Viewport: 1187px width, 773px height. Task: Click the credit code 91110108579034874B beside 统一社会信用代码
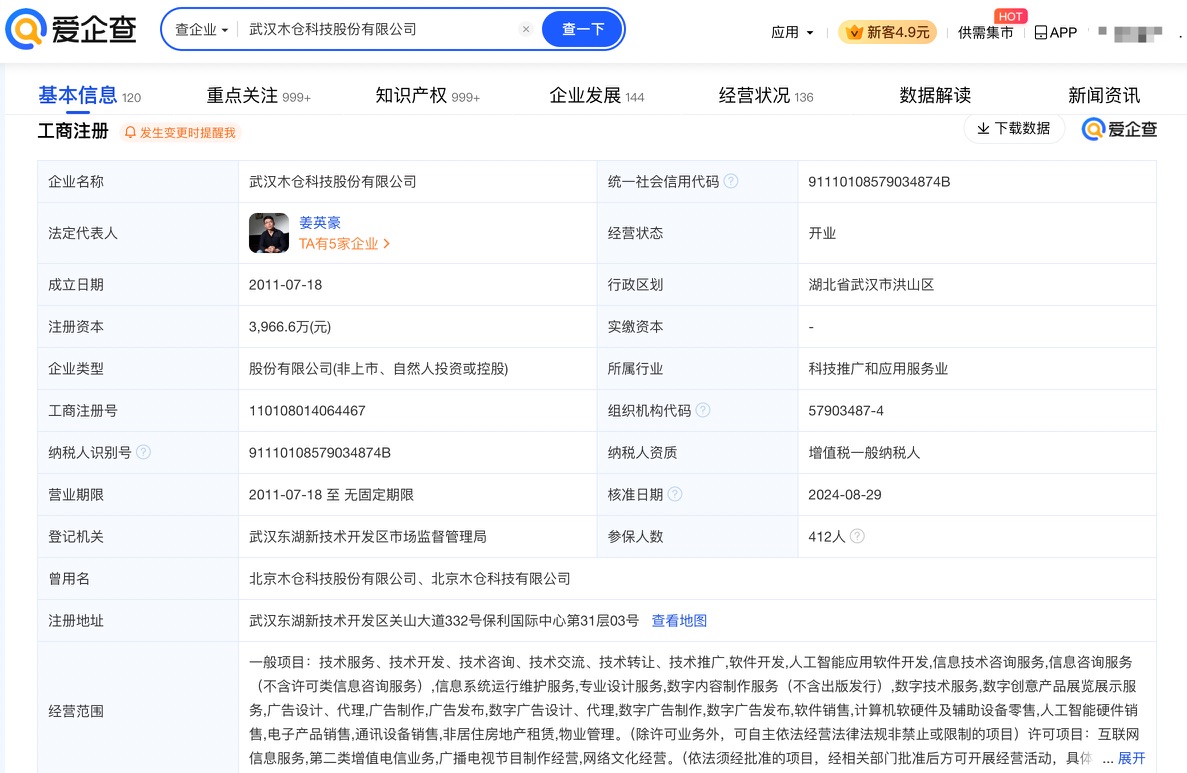point(879,182)
